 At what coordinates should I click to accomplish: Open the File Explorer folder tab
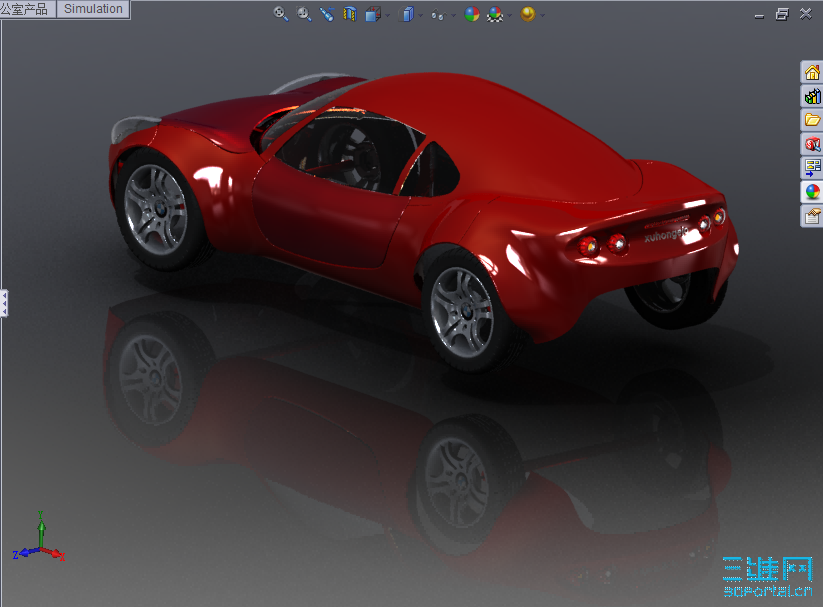pos(812,120)
